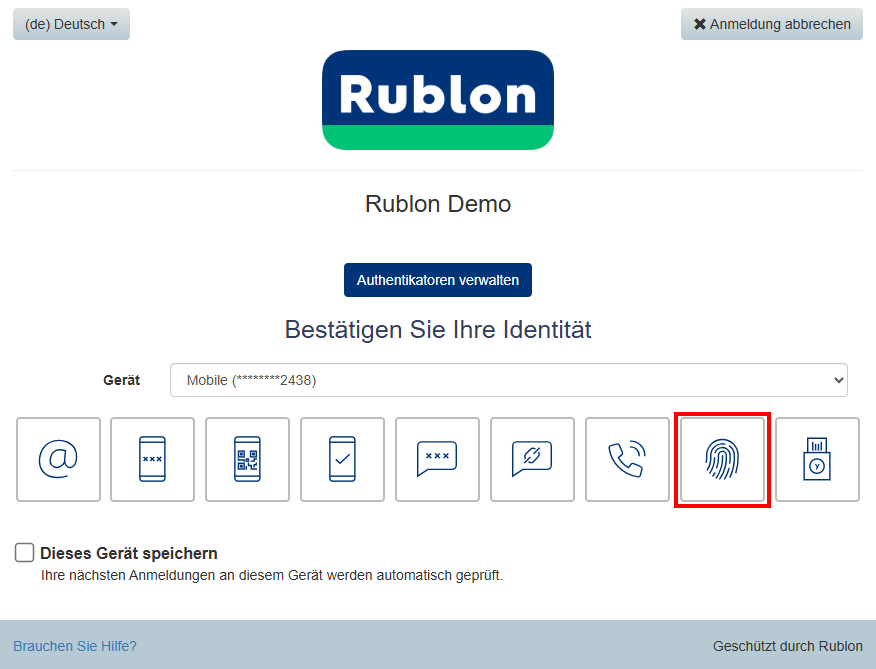Click the 'Rublon Demo' title
The height and width of the screenshot is (669, 876).
438,204
